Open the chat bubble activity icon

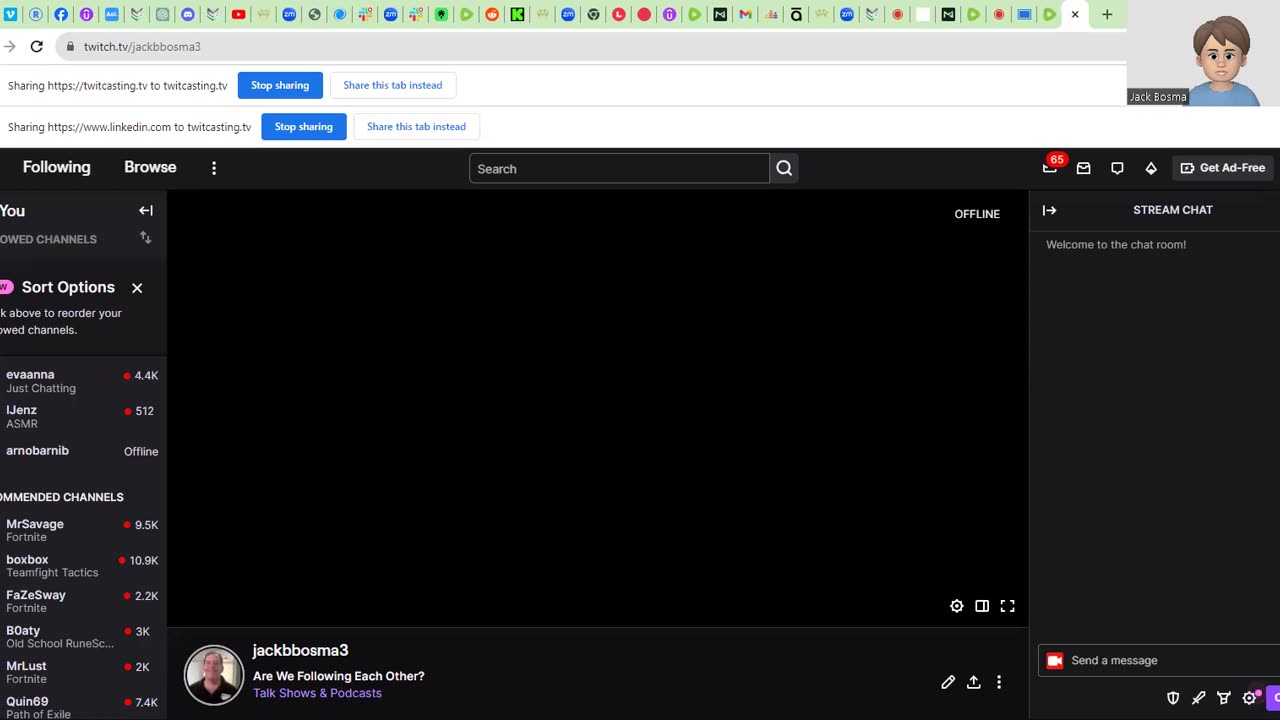pyautogui.click(x=1117, y=168)
